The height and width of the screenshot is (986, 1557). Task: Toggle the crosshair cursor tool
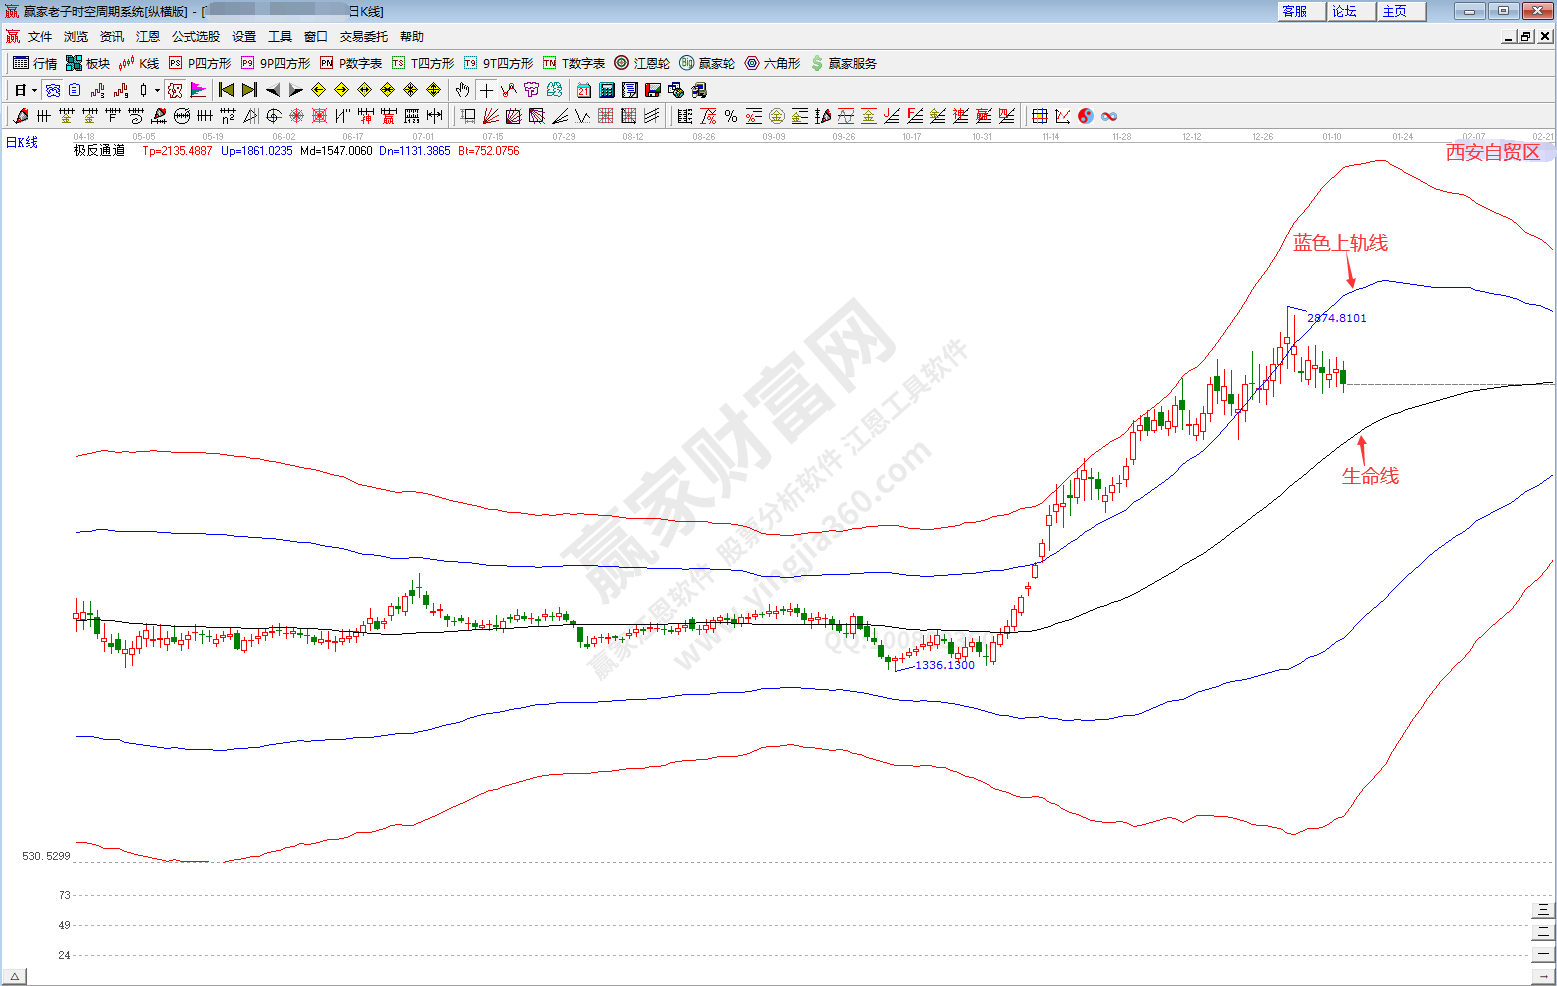[x=486, y=90]
